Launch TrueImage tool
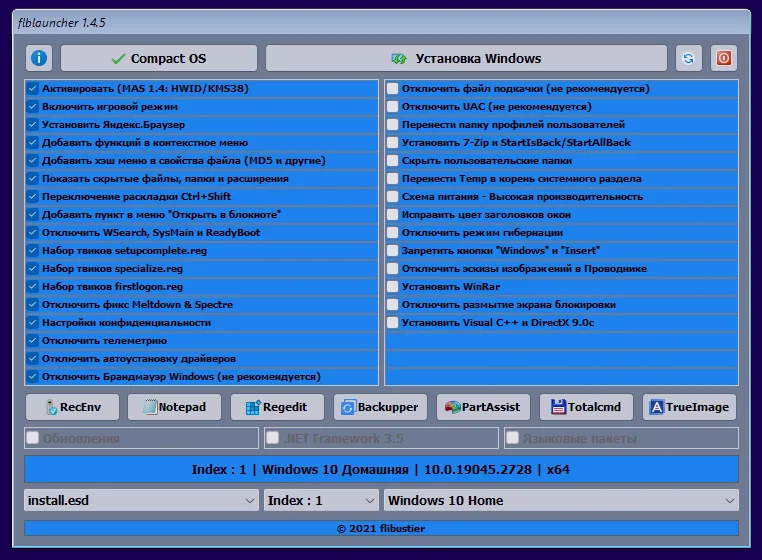The image size is (762, 560). click(x=689, y=407)
